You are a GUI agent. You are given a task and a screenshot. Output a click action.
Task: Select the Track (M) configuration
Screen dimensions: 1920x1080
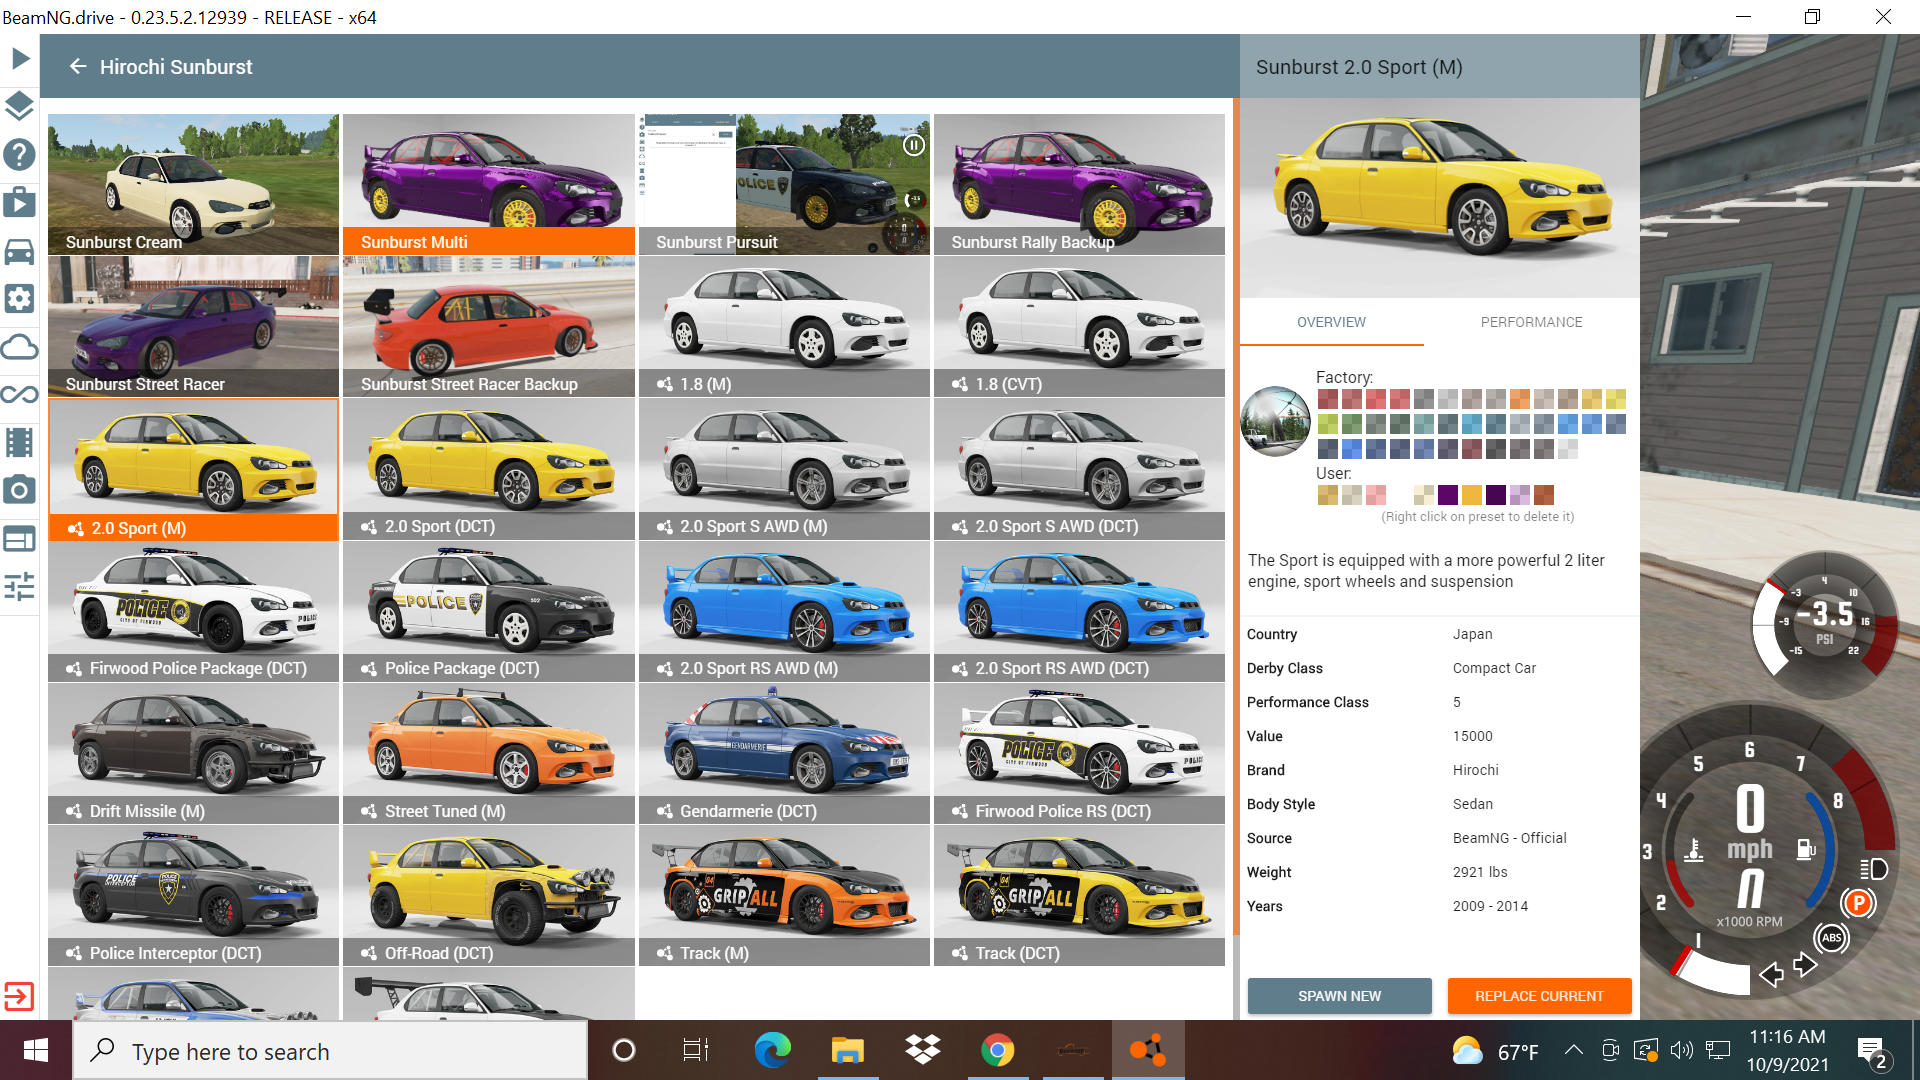pyautogui.click(x=784, y=896)
